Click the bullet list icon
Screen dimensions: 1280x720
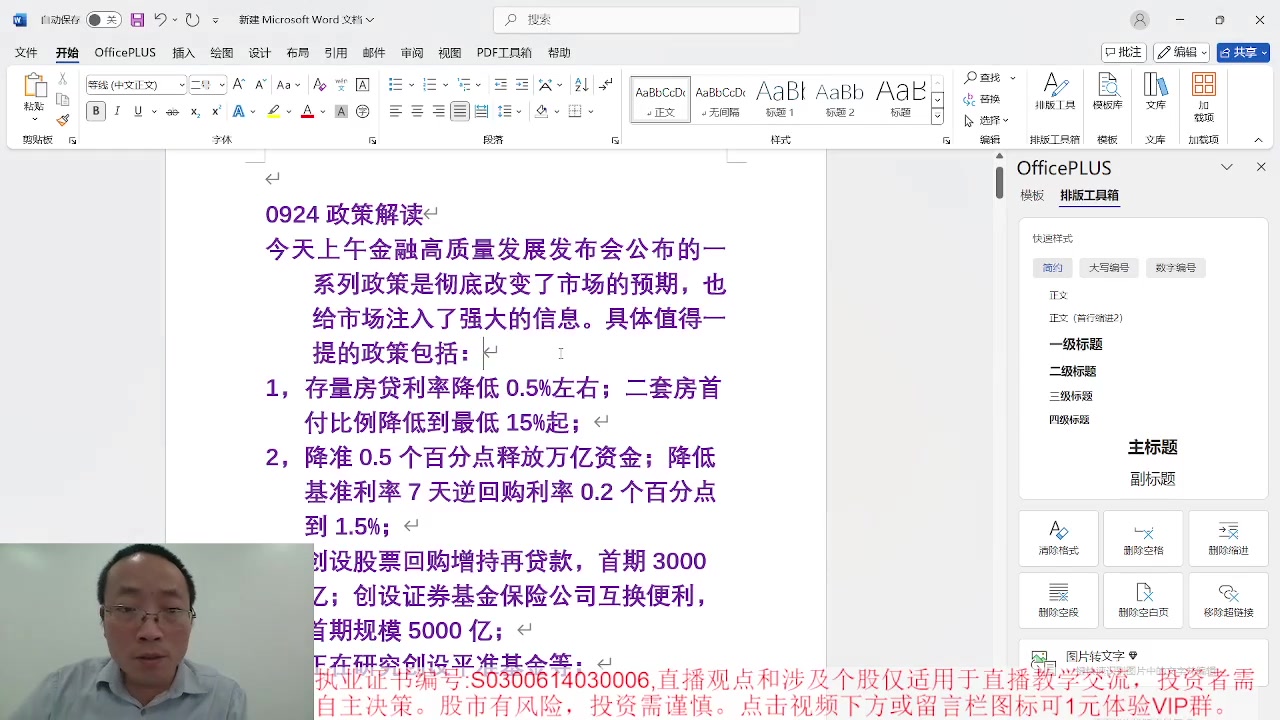(395, 85)
